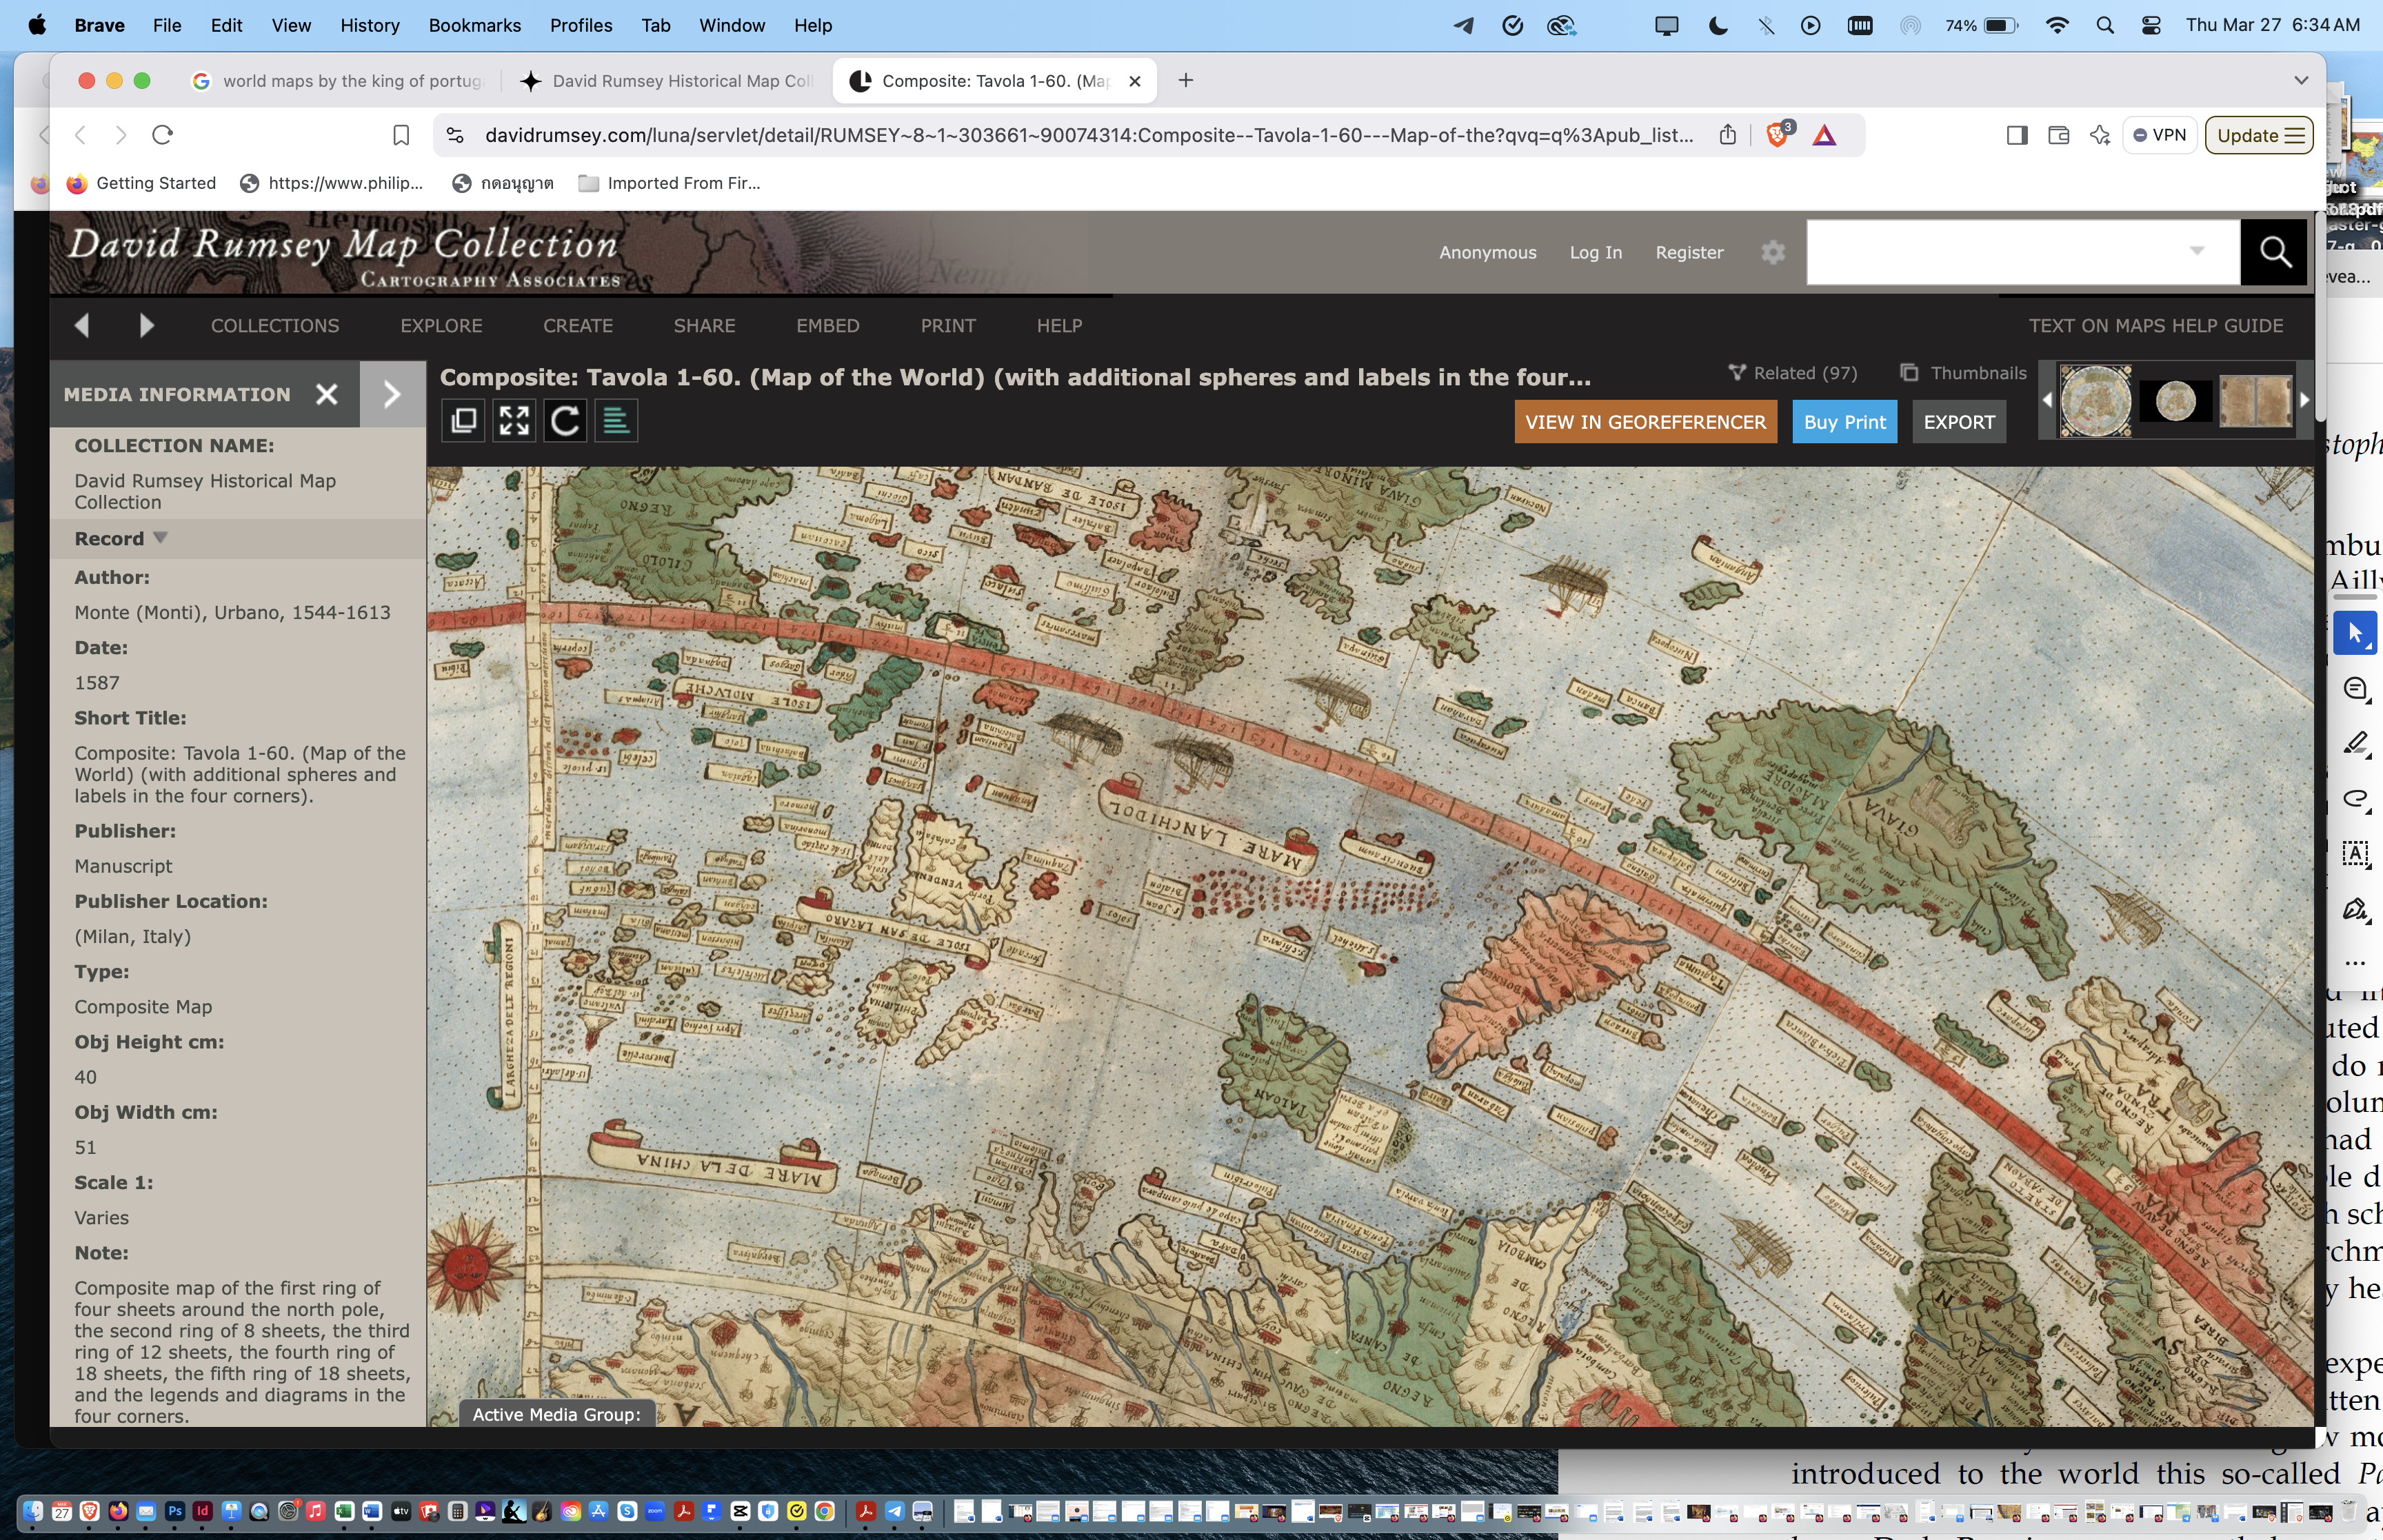Viewport: 2383px width, 1540px height.
Task: Click the Register link
Action: tap(1689, 252)
